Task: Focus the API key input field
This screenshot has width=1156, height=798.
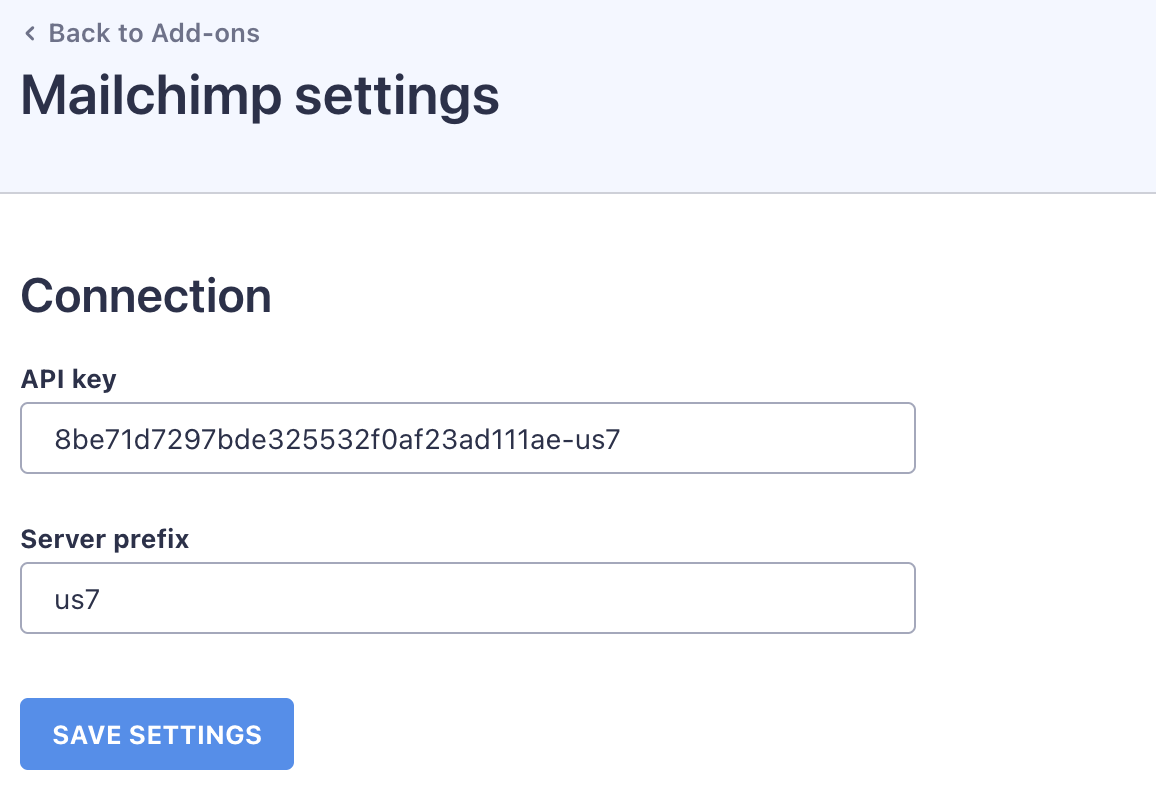Action: [467, 438]
